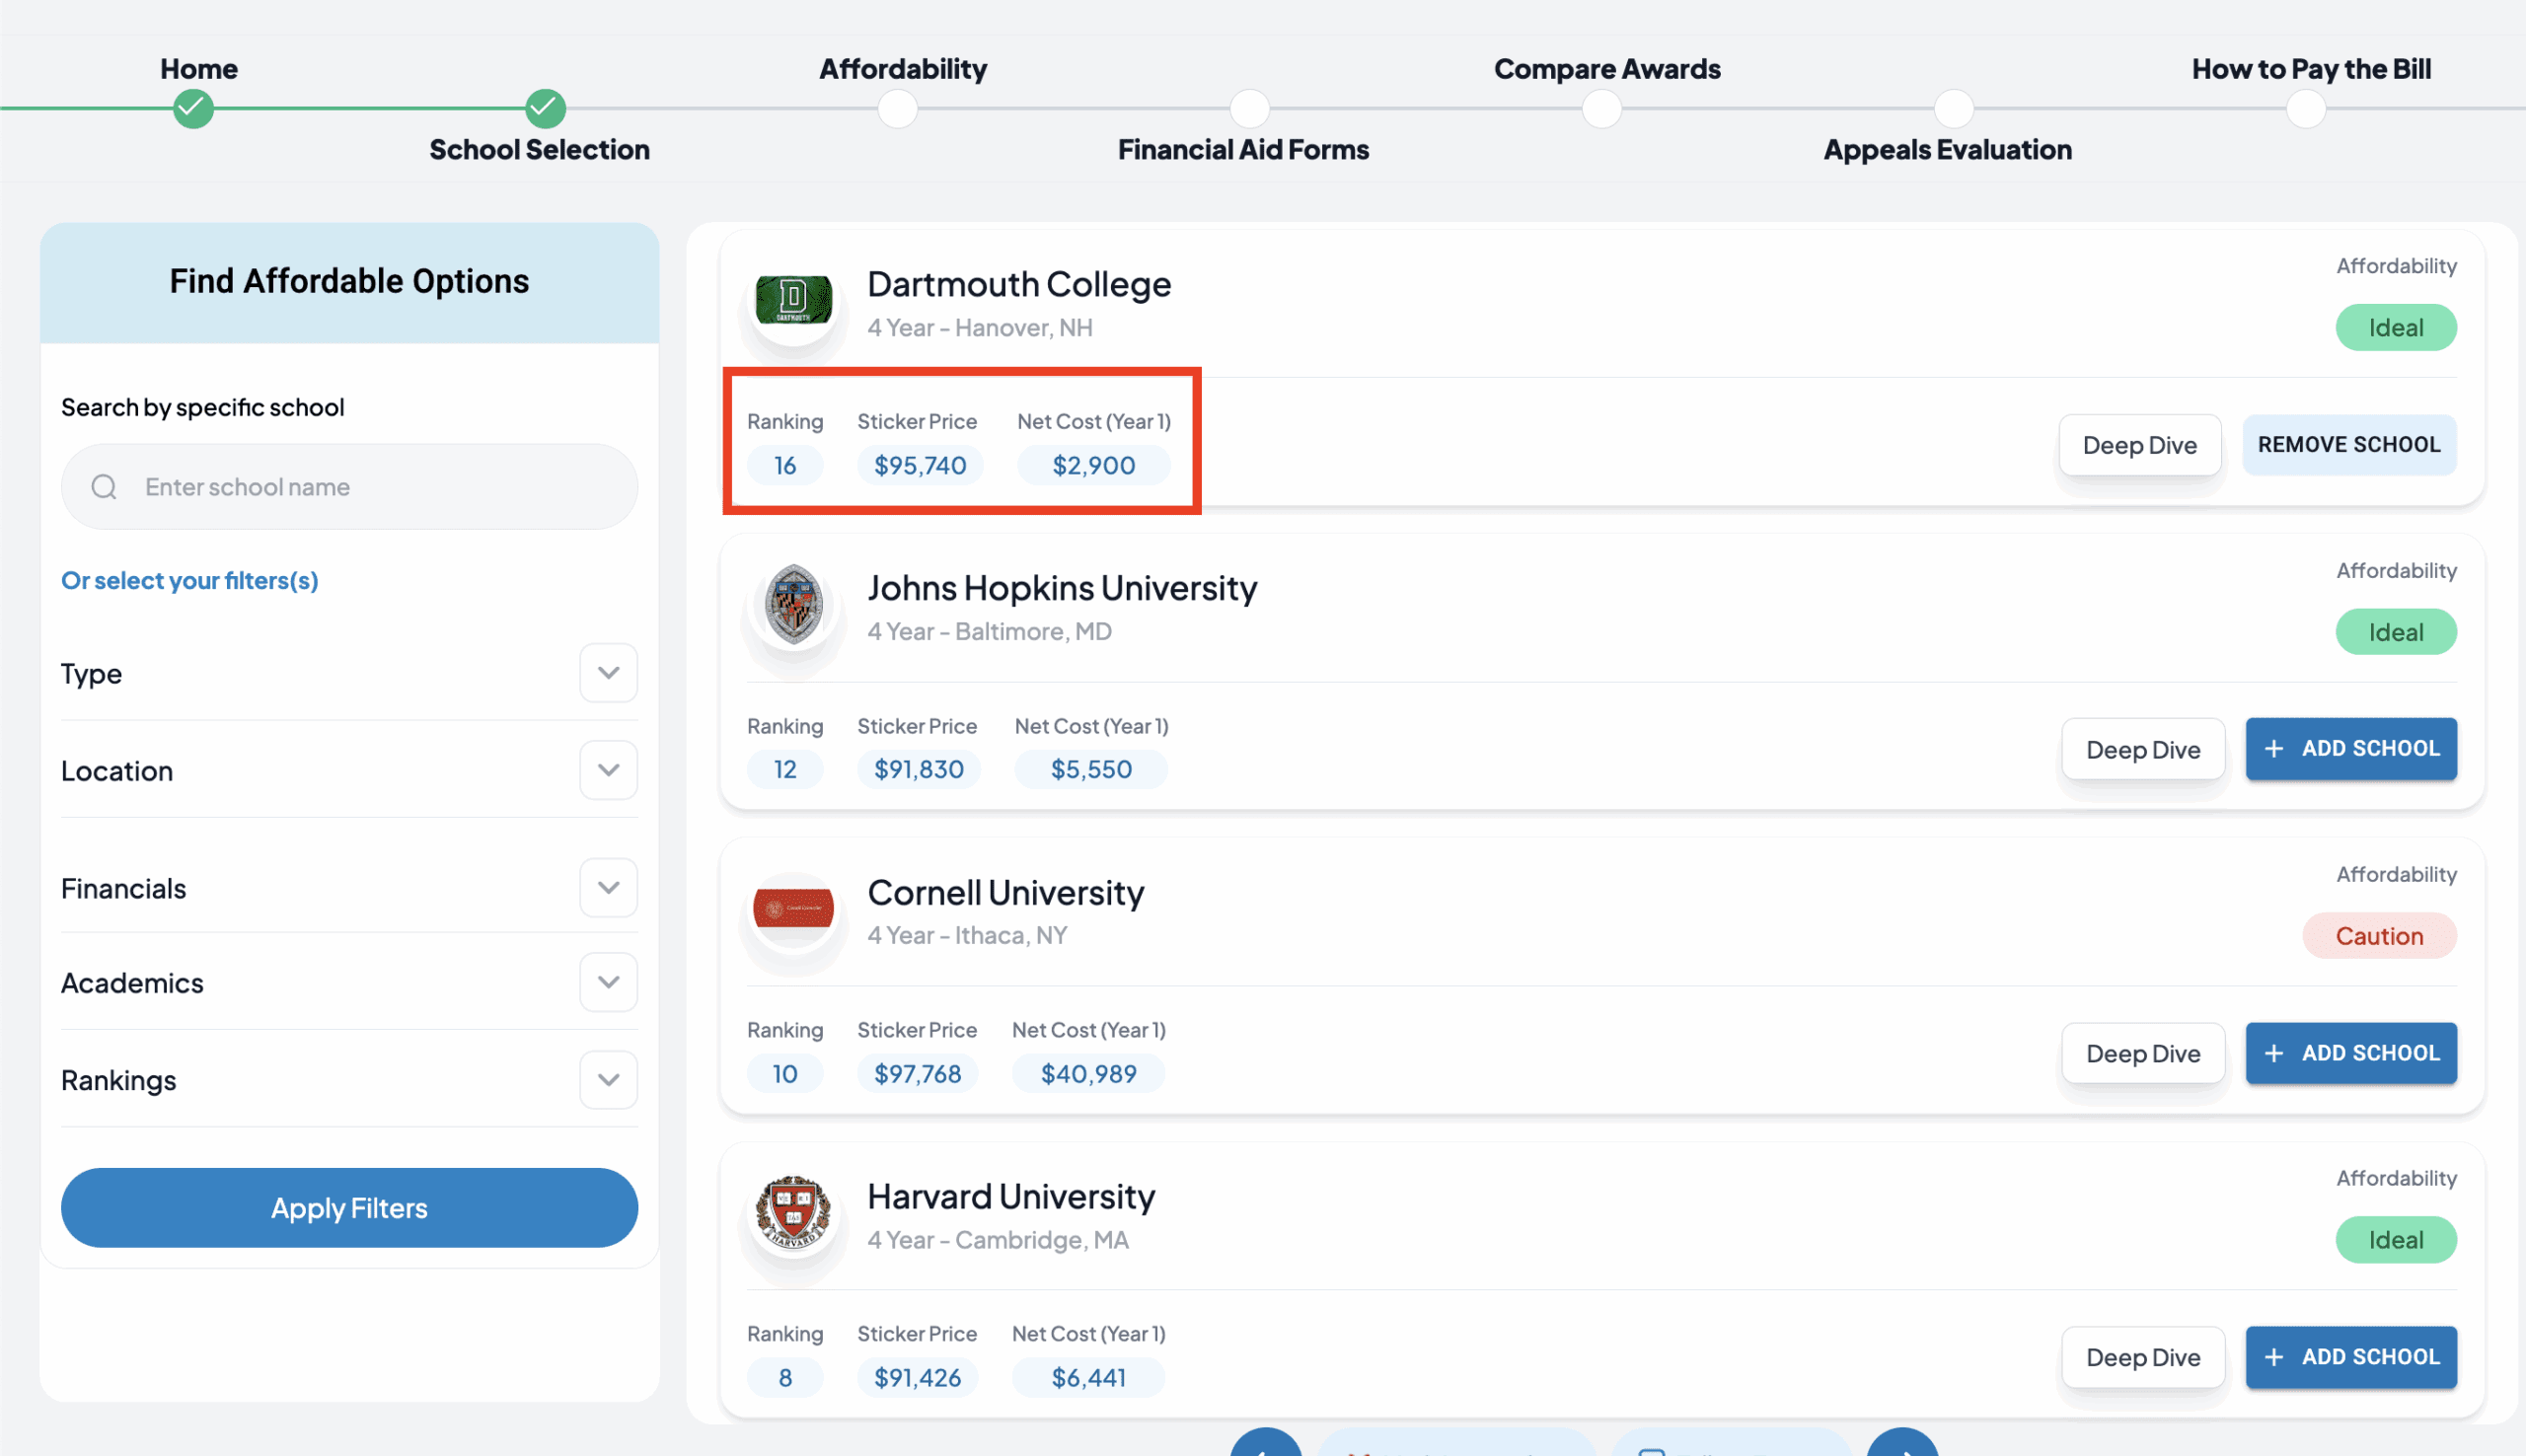The height and width of the screenshot is (1456, 2526).
Task: Remove Dartmouth College from list
Action: 2348,445
